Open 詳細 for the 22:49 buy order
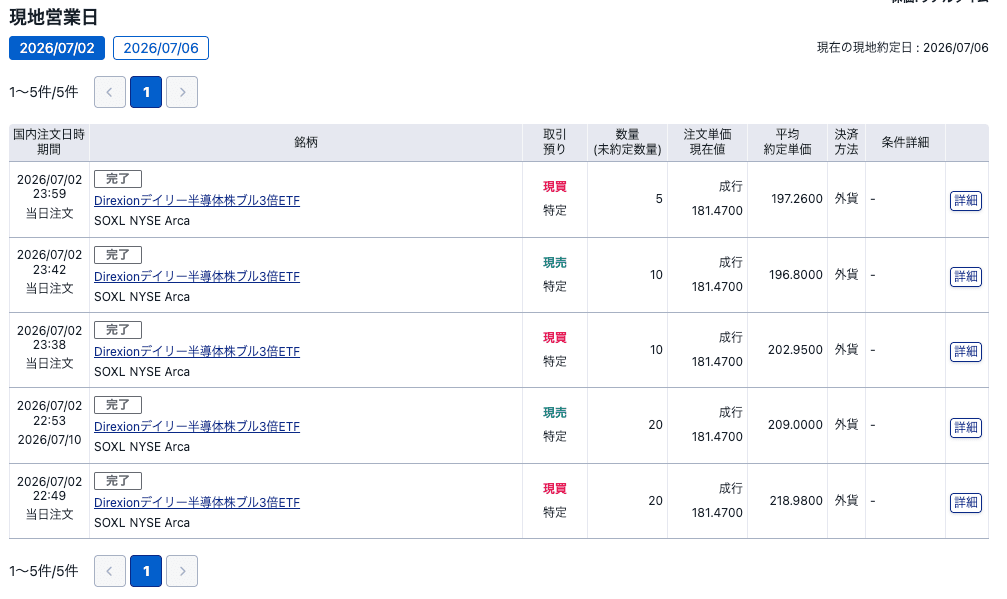Screen dimensions: 1007x599 pos(966,502)
